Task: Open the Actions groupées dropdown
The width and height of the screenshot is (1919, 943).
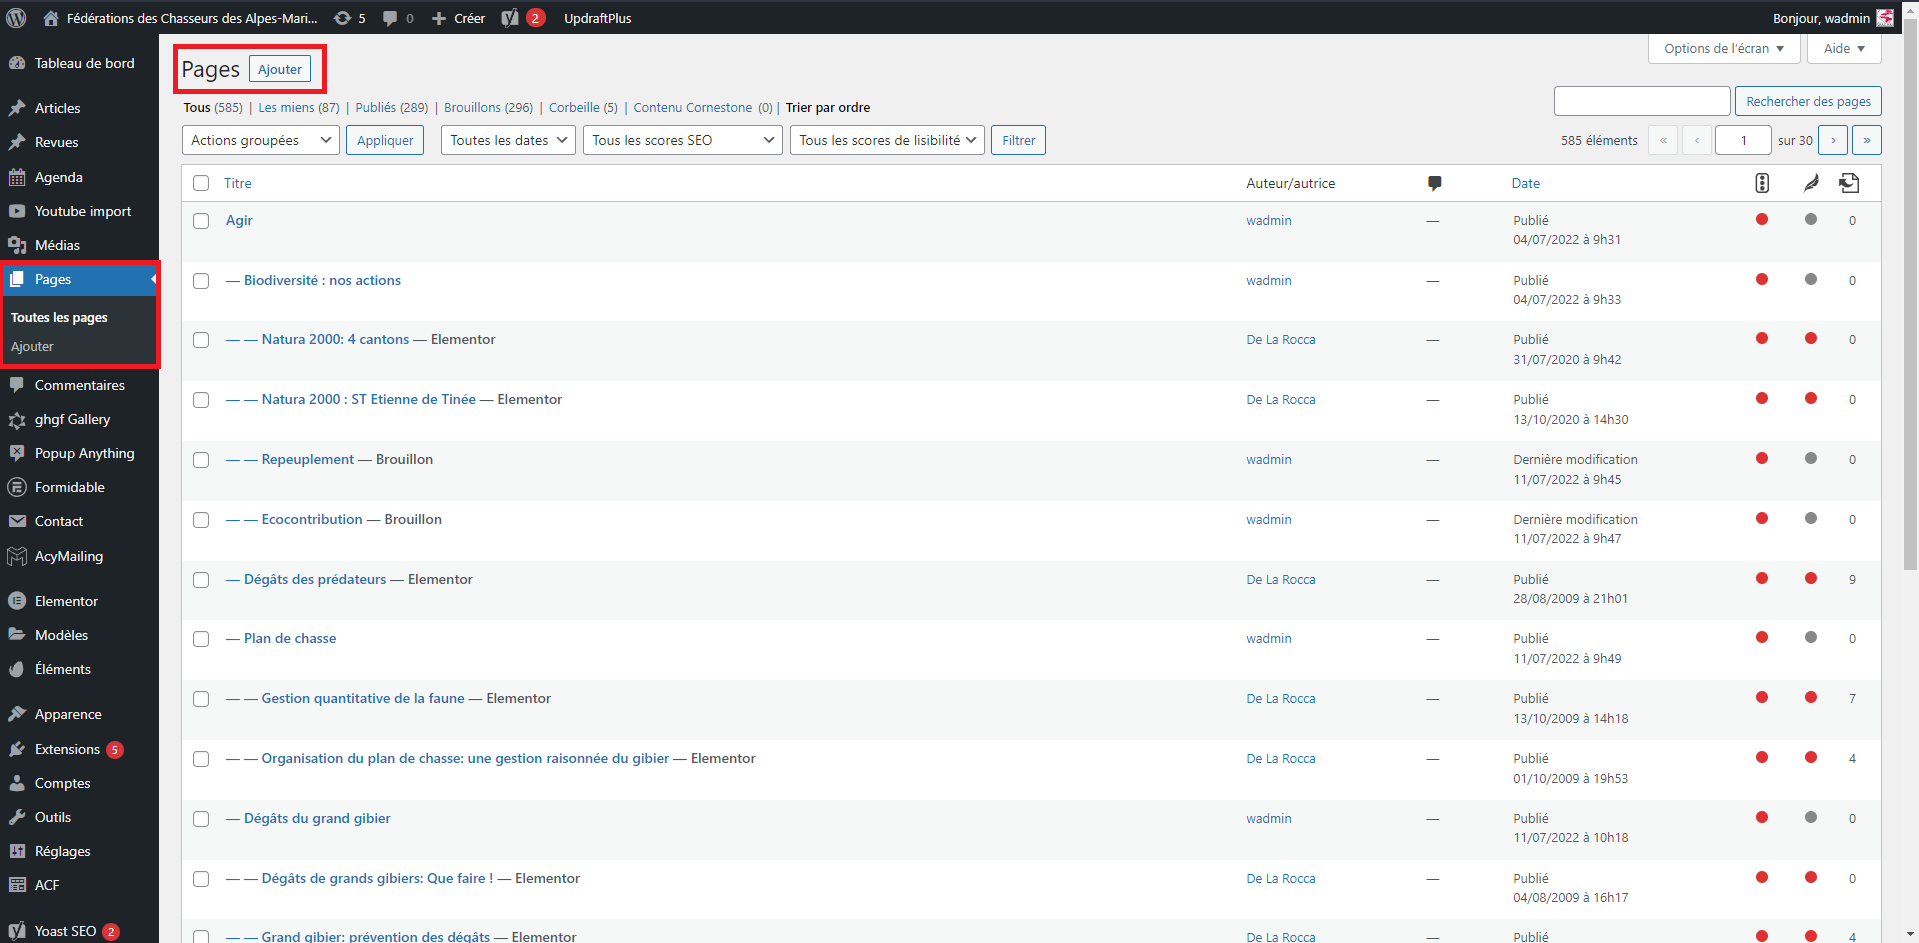Action: [x=260, y=140]
